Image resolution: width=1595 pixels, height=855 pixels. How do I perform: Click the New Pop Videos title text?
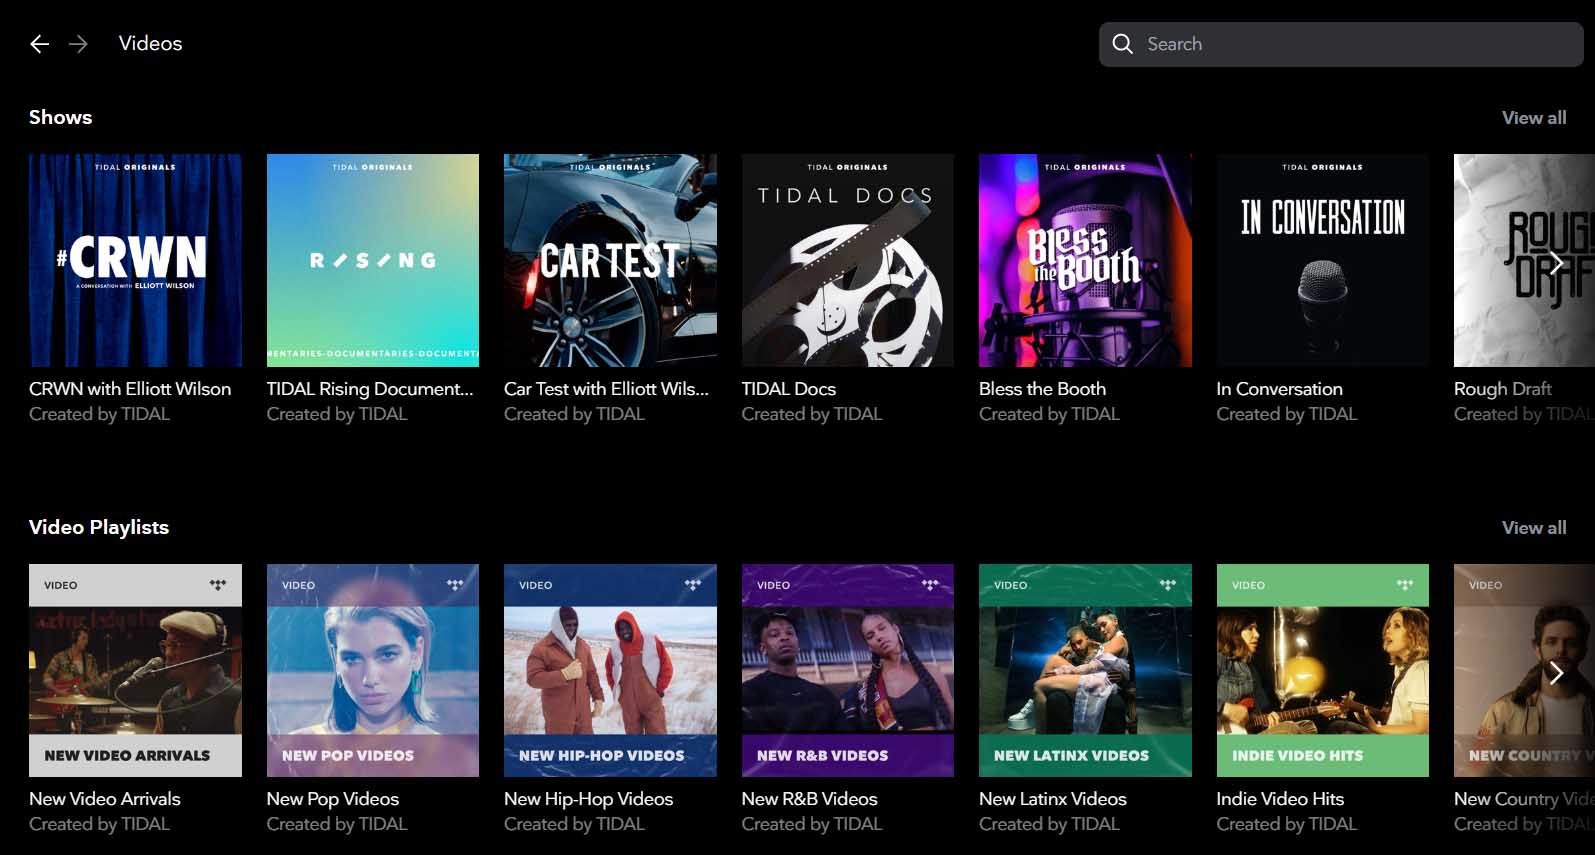click(333, 799)
